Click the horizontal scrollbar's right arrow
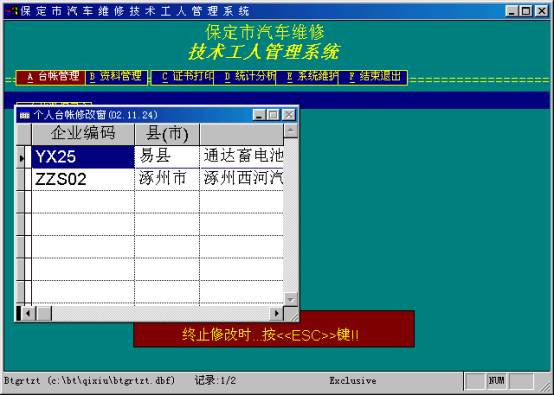 (x=276, y=313)
